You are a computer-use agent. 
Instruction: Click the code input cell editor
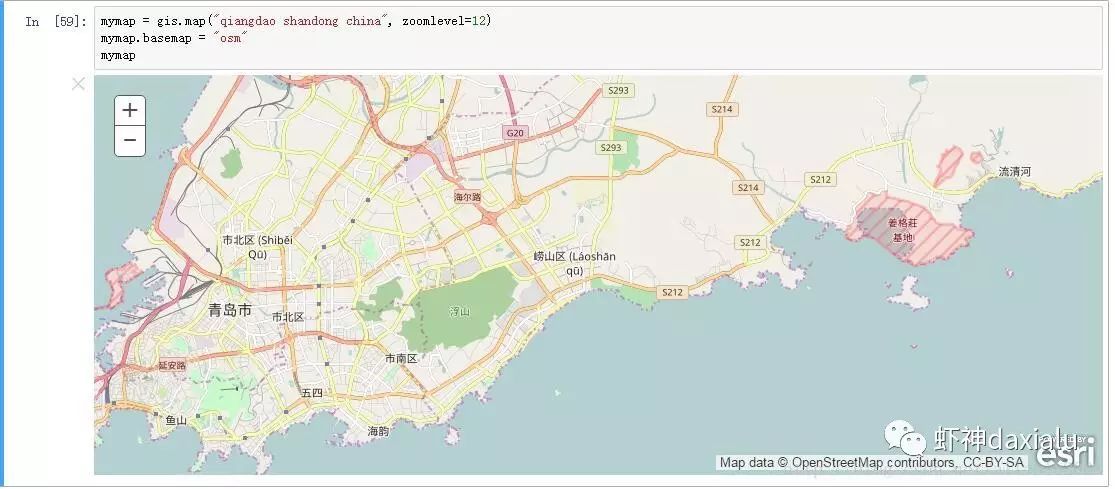598,38
